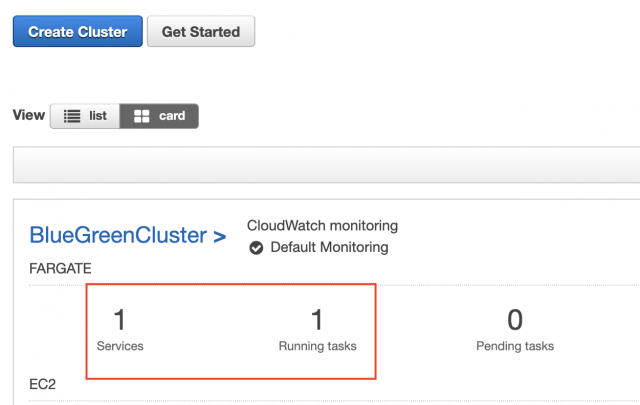Click the list view bullet-lines icon
The width and height of the screenshot is (640, 405).
[x=72, y=116]
